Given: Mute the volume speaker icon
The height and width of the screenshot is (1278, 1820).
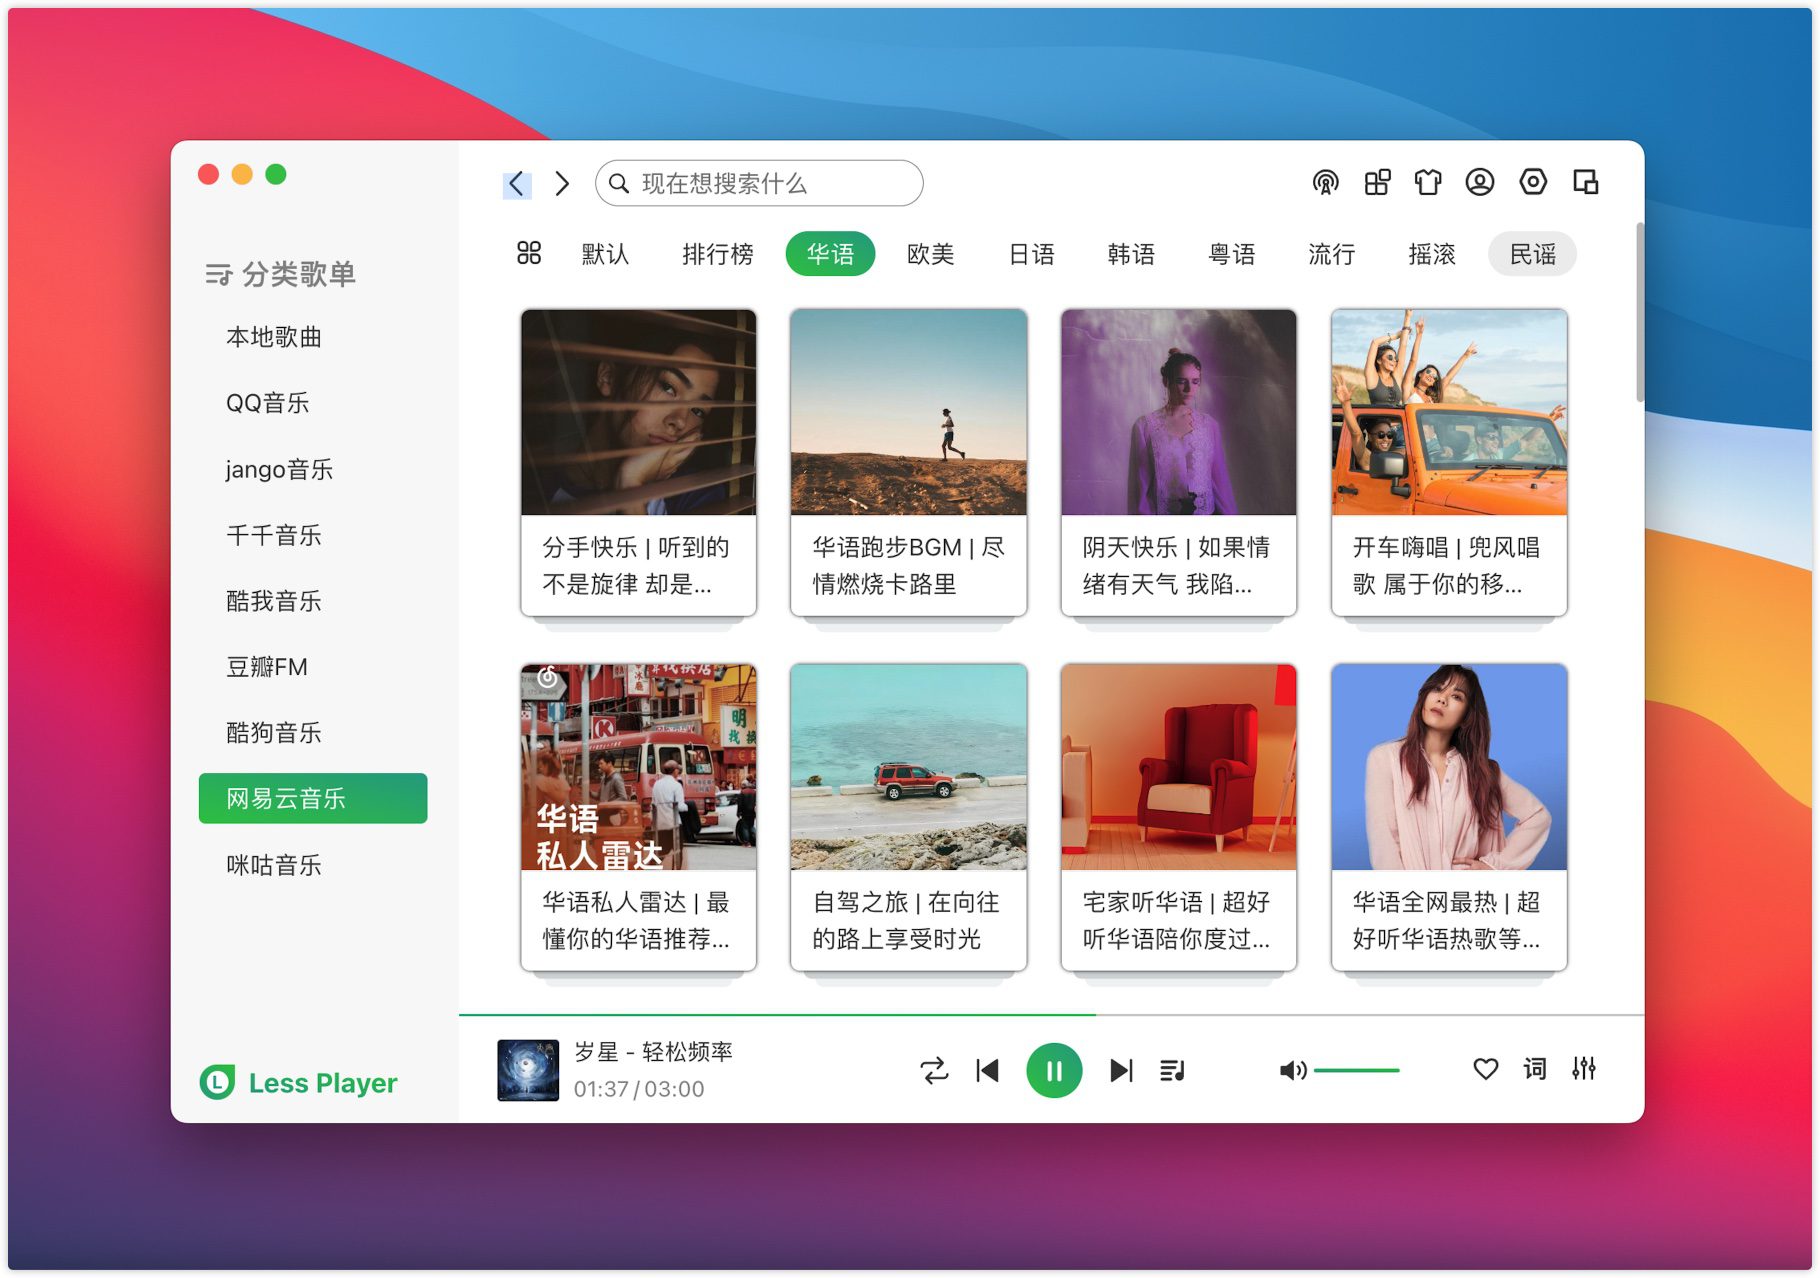Looking at the screenshot, I should pos(1291,1071).
